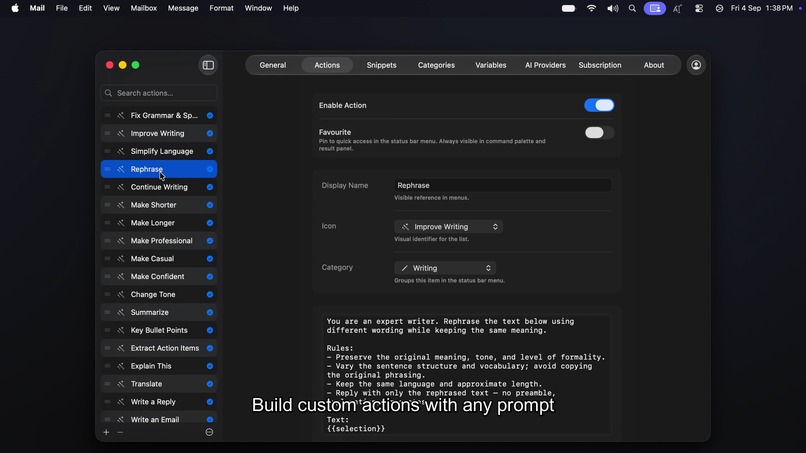Open the more options circle icon
Viewport: 806px width, 453px height.
pyautogui.click(x=209, y=432)
